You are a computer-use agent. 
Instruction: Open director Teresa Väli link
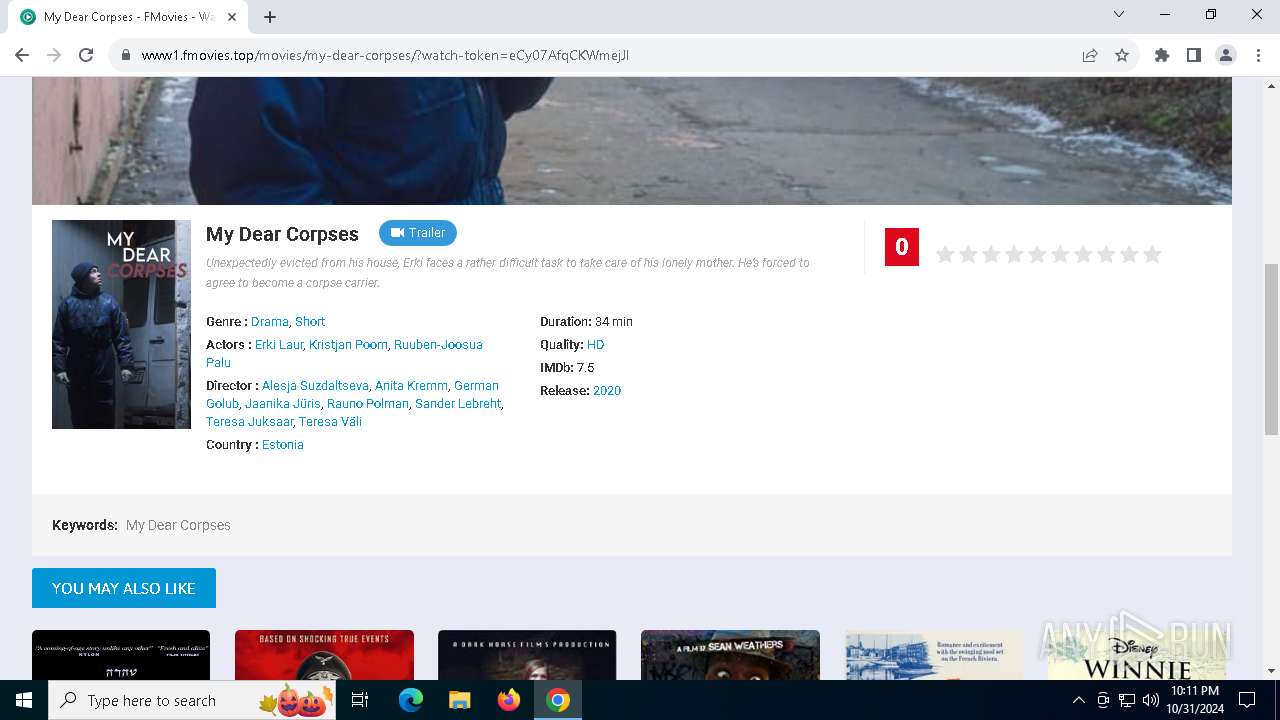330,422
